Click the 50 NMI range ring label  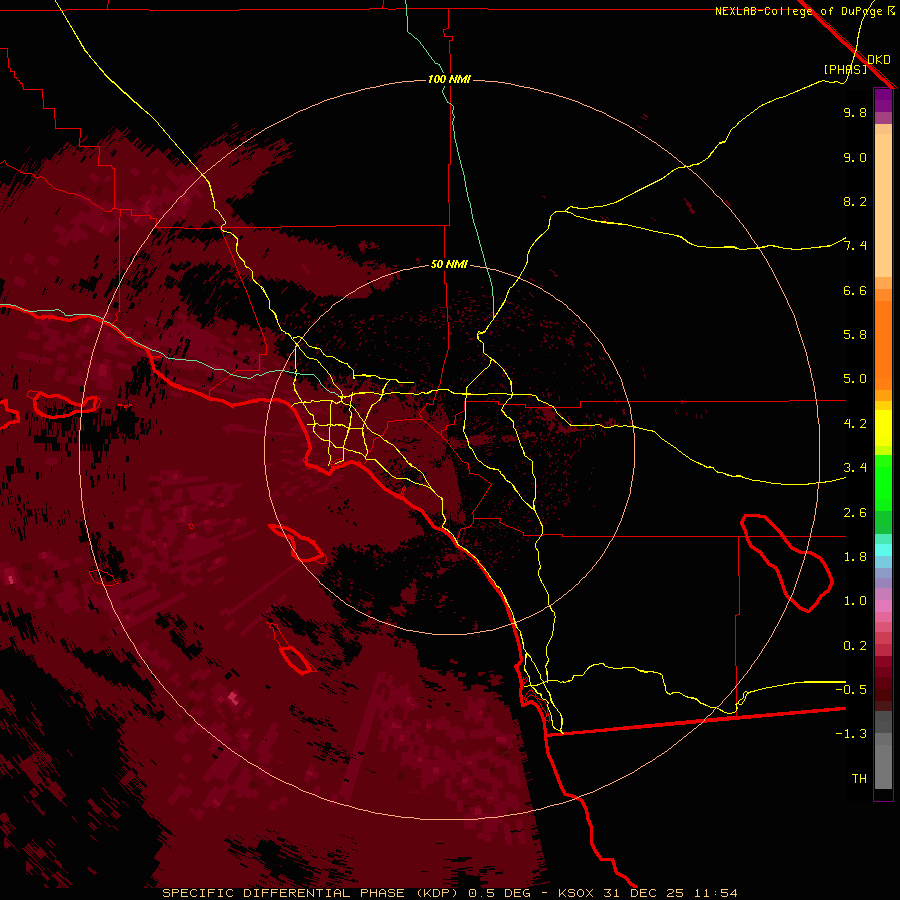click(x=449, y=264)
